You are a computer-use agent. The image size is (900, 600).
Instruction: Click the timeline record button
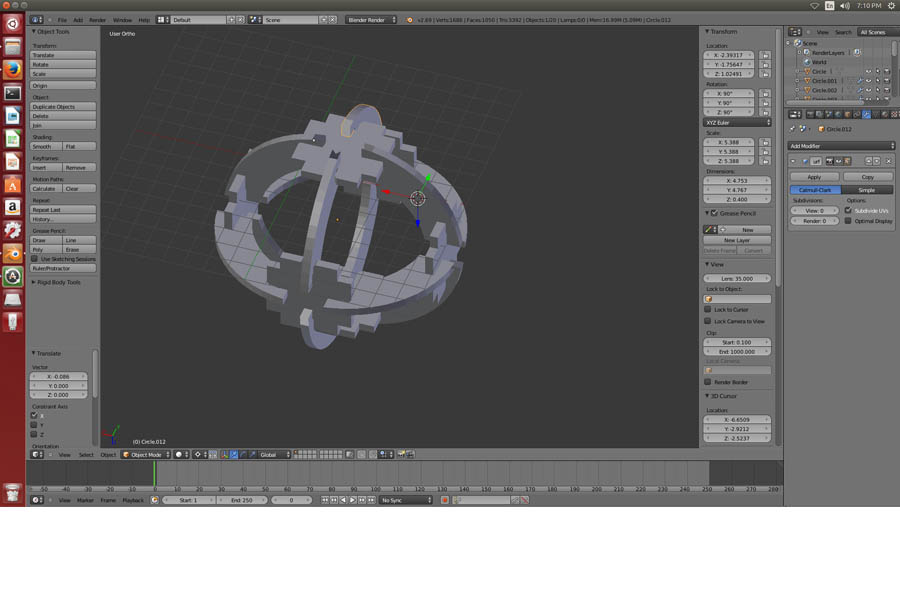point(445,500)
